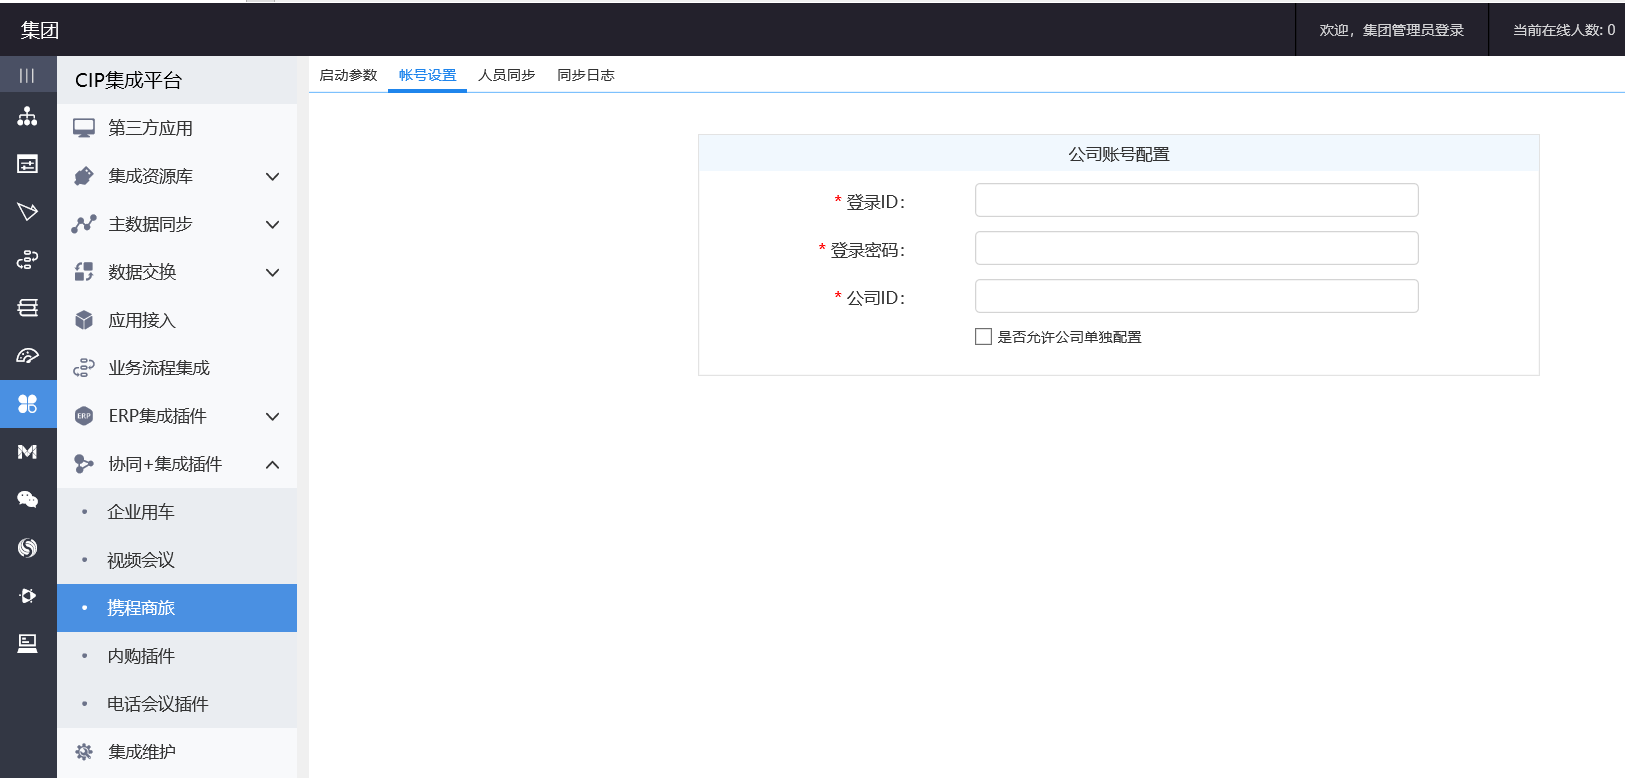Open 第三方应用 via monitor icon
The image size is (1625, 778).
84,128
